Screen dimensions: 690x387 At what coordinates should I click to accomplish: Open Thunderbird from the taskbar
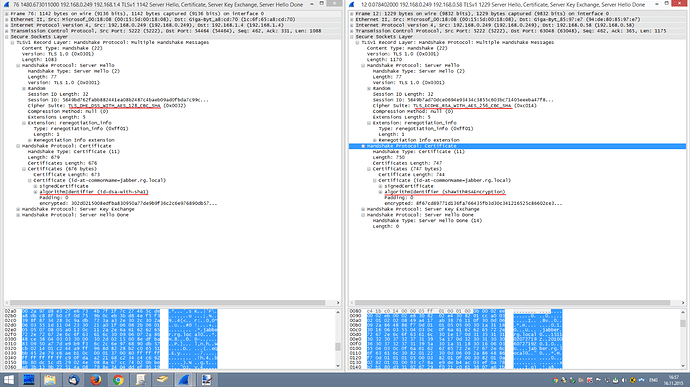click(73, 380)
